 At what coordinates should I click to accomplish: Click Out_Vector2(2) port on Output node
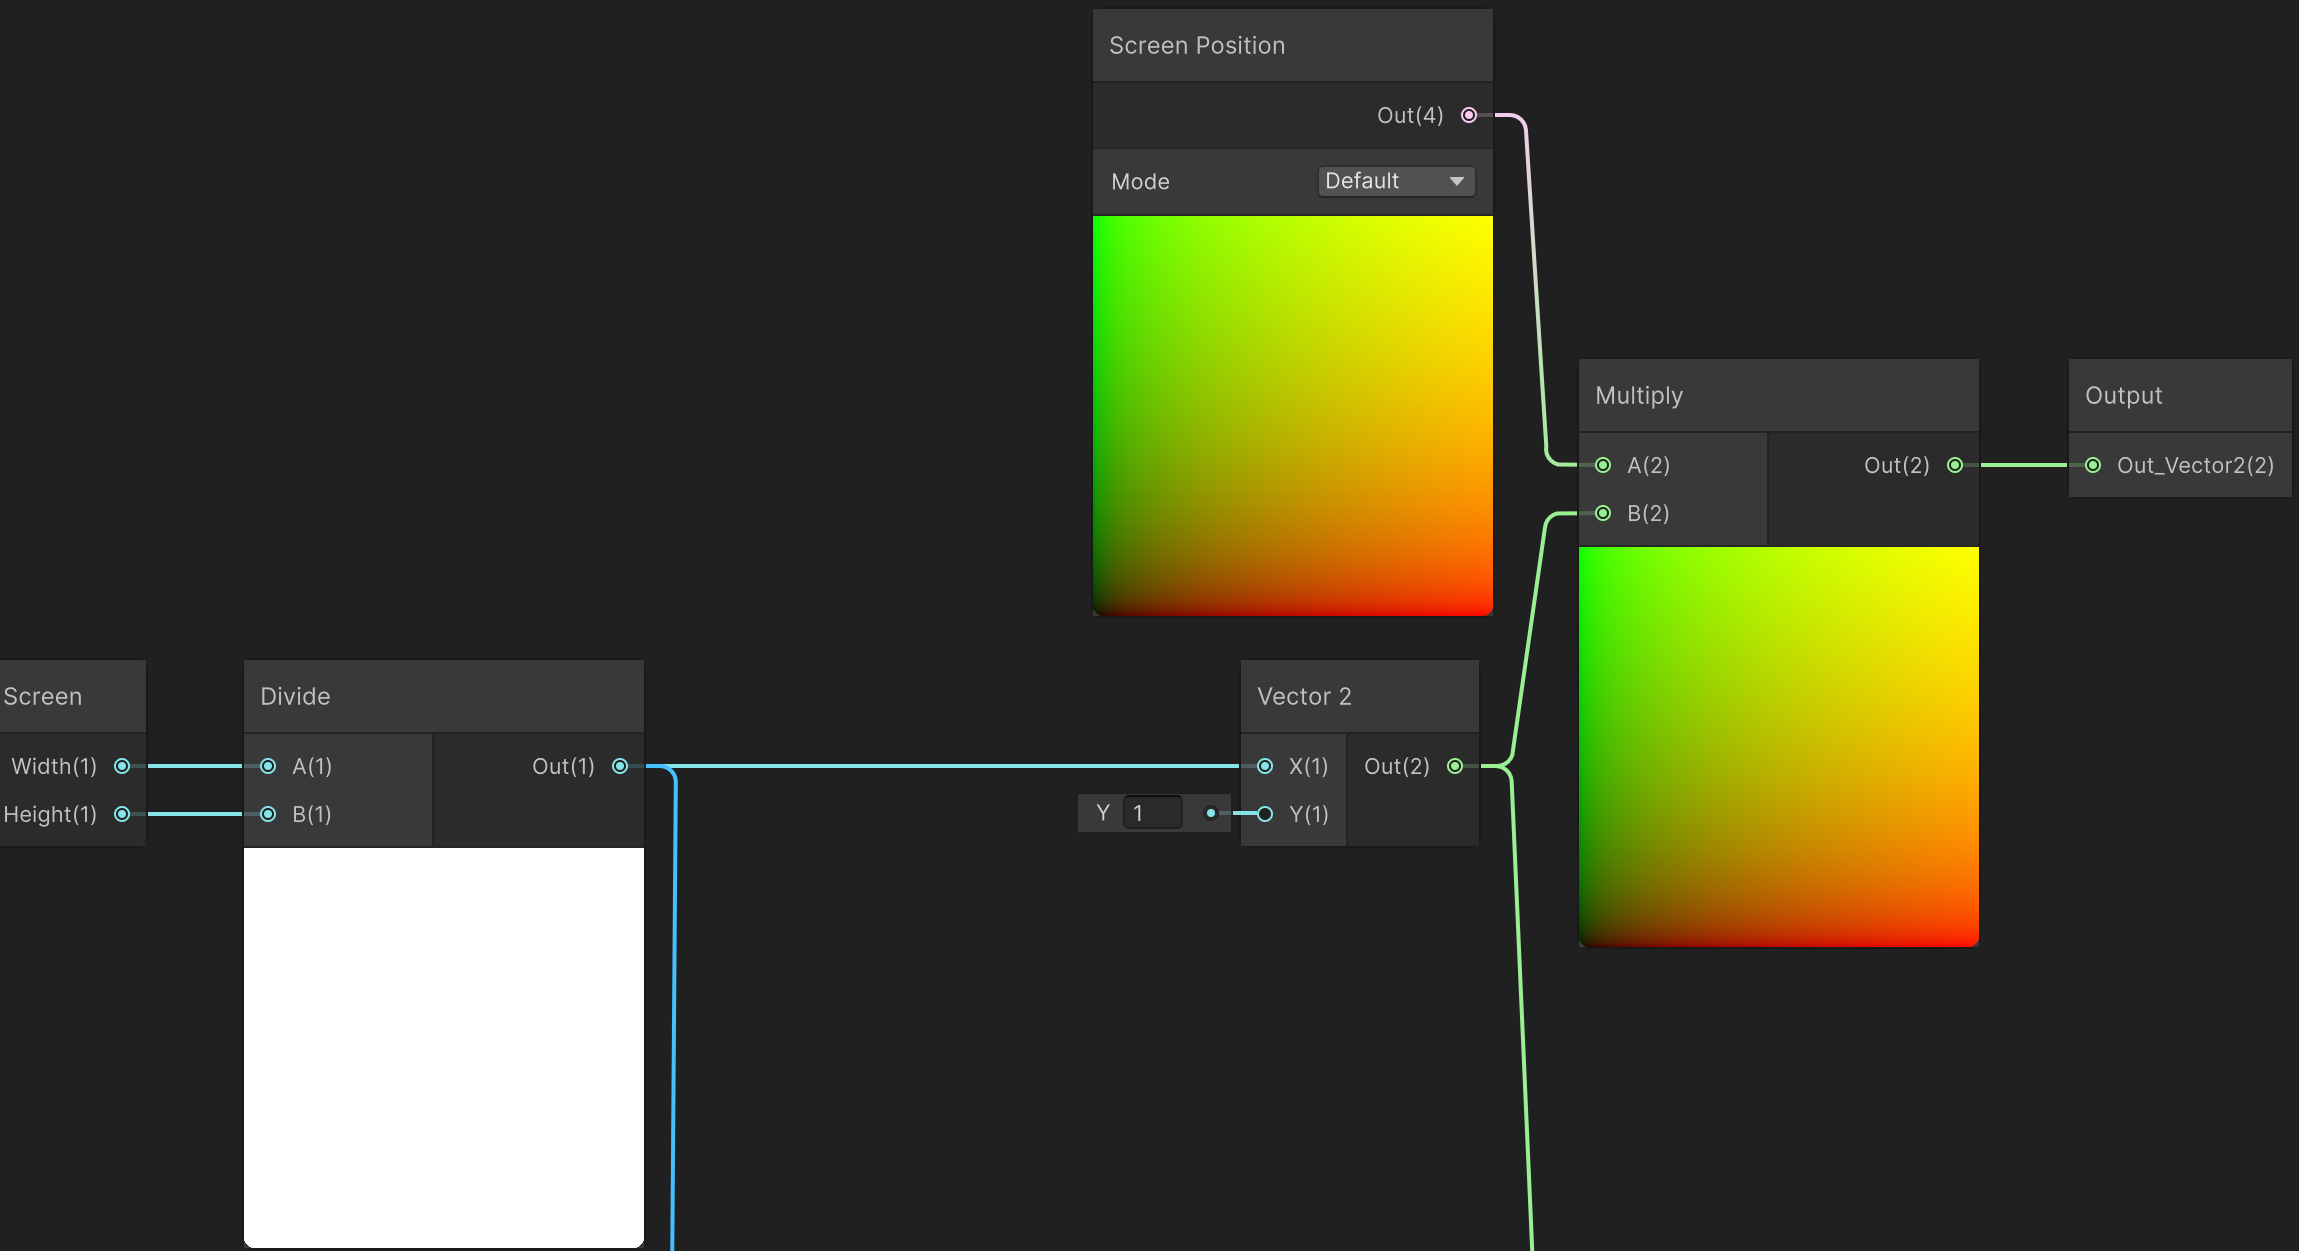pyautogui.click(x=2092, y=465)
